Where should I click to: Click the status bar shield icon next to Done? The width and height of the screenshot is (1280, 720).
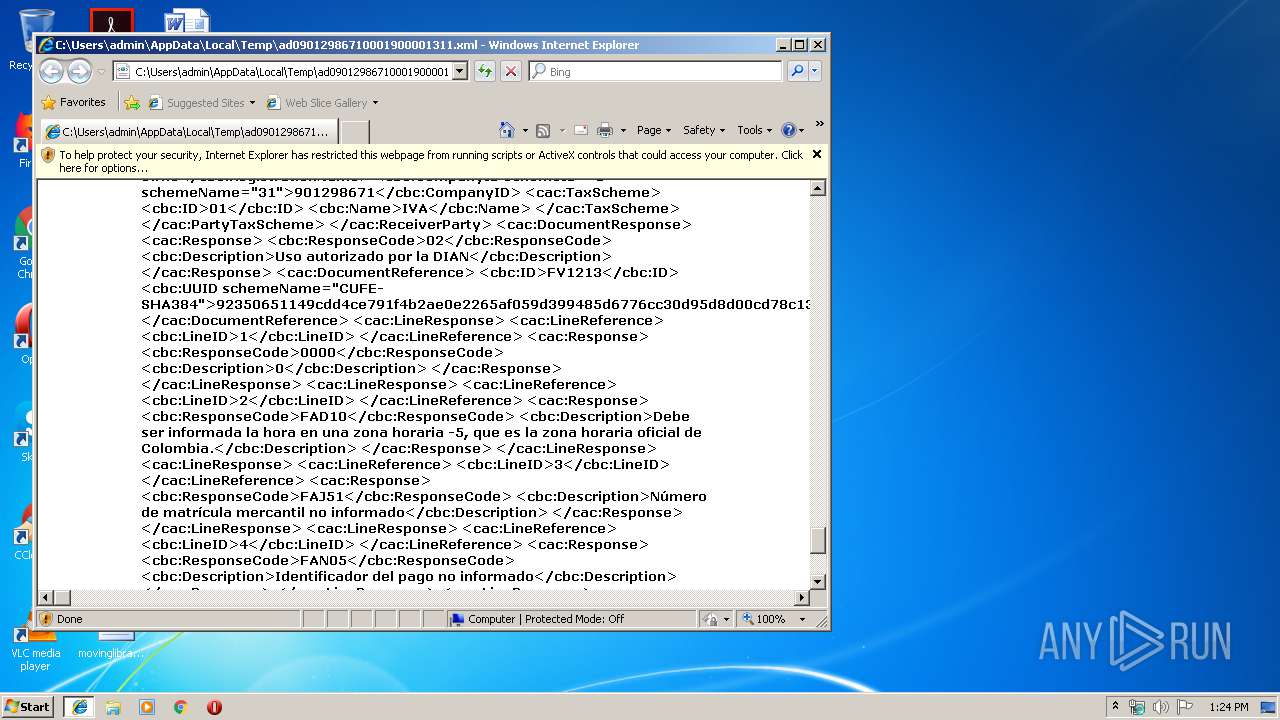click(x=46, y=619)
